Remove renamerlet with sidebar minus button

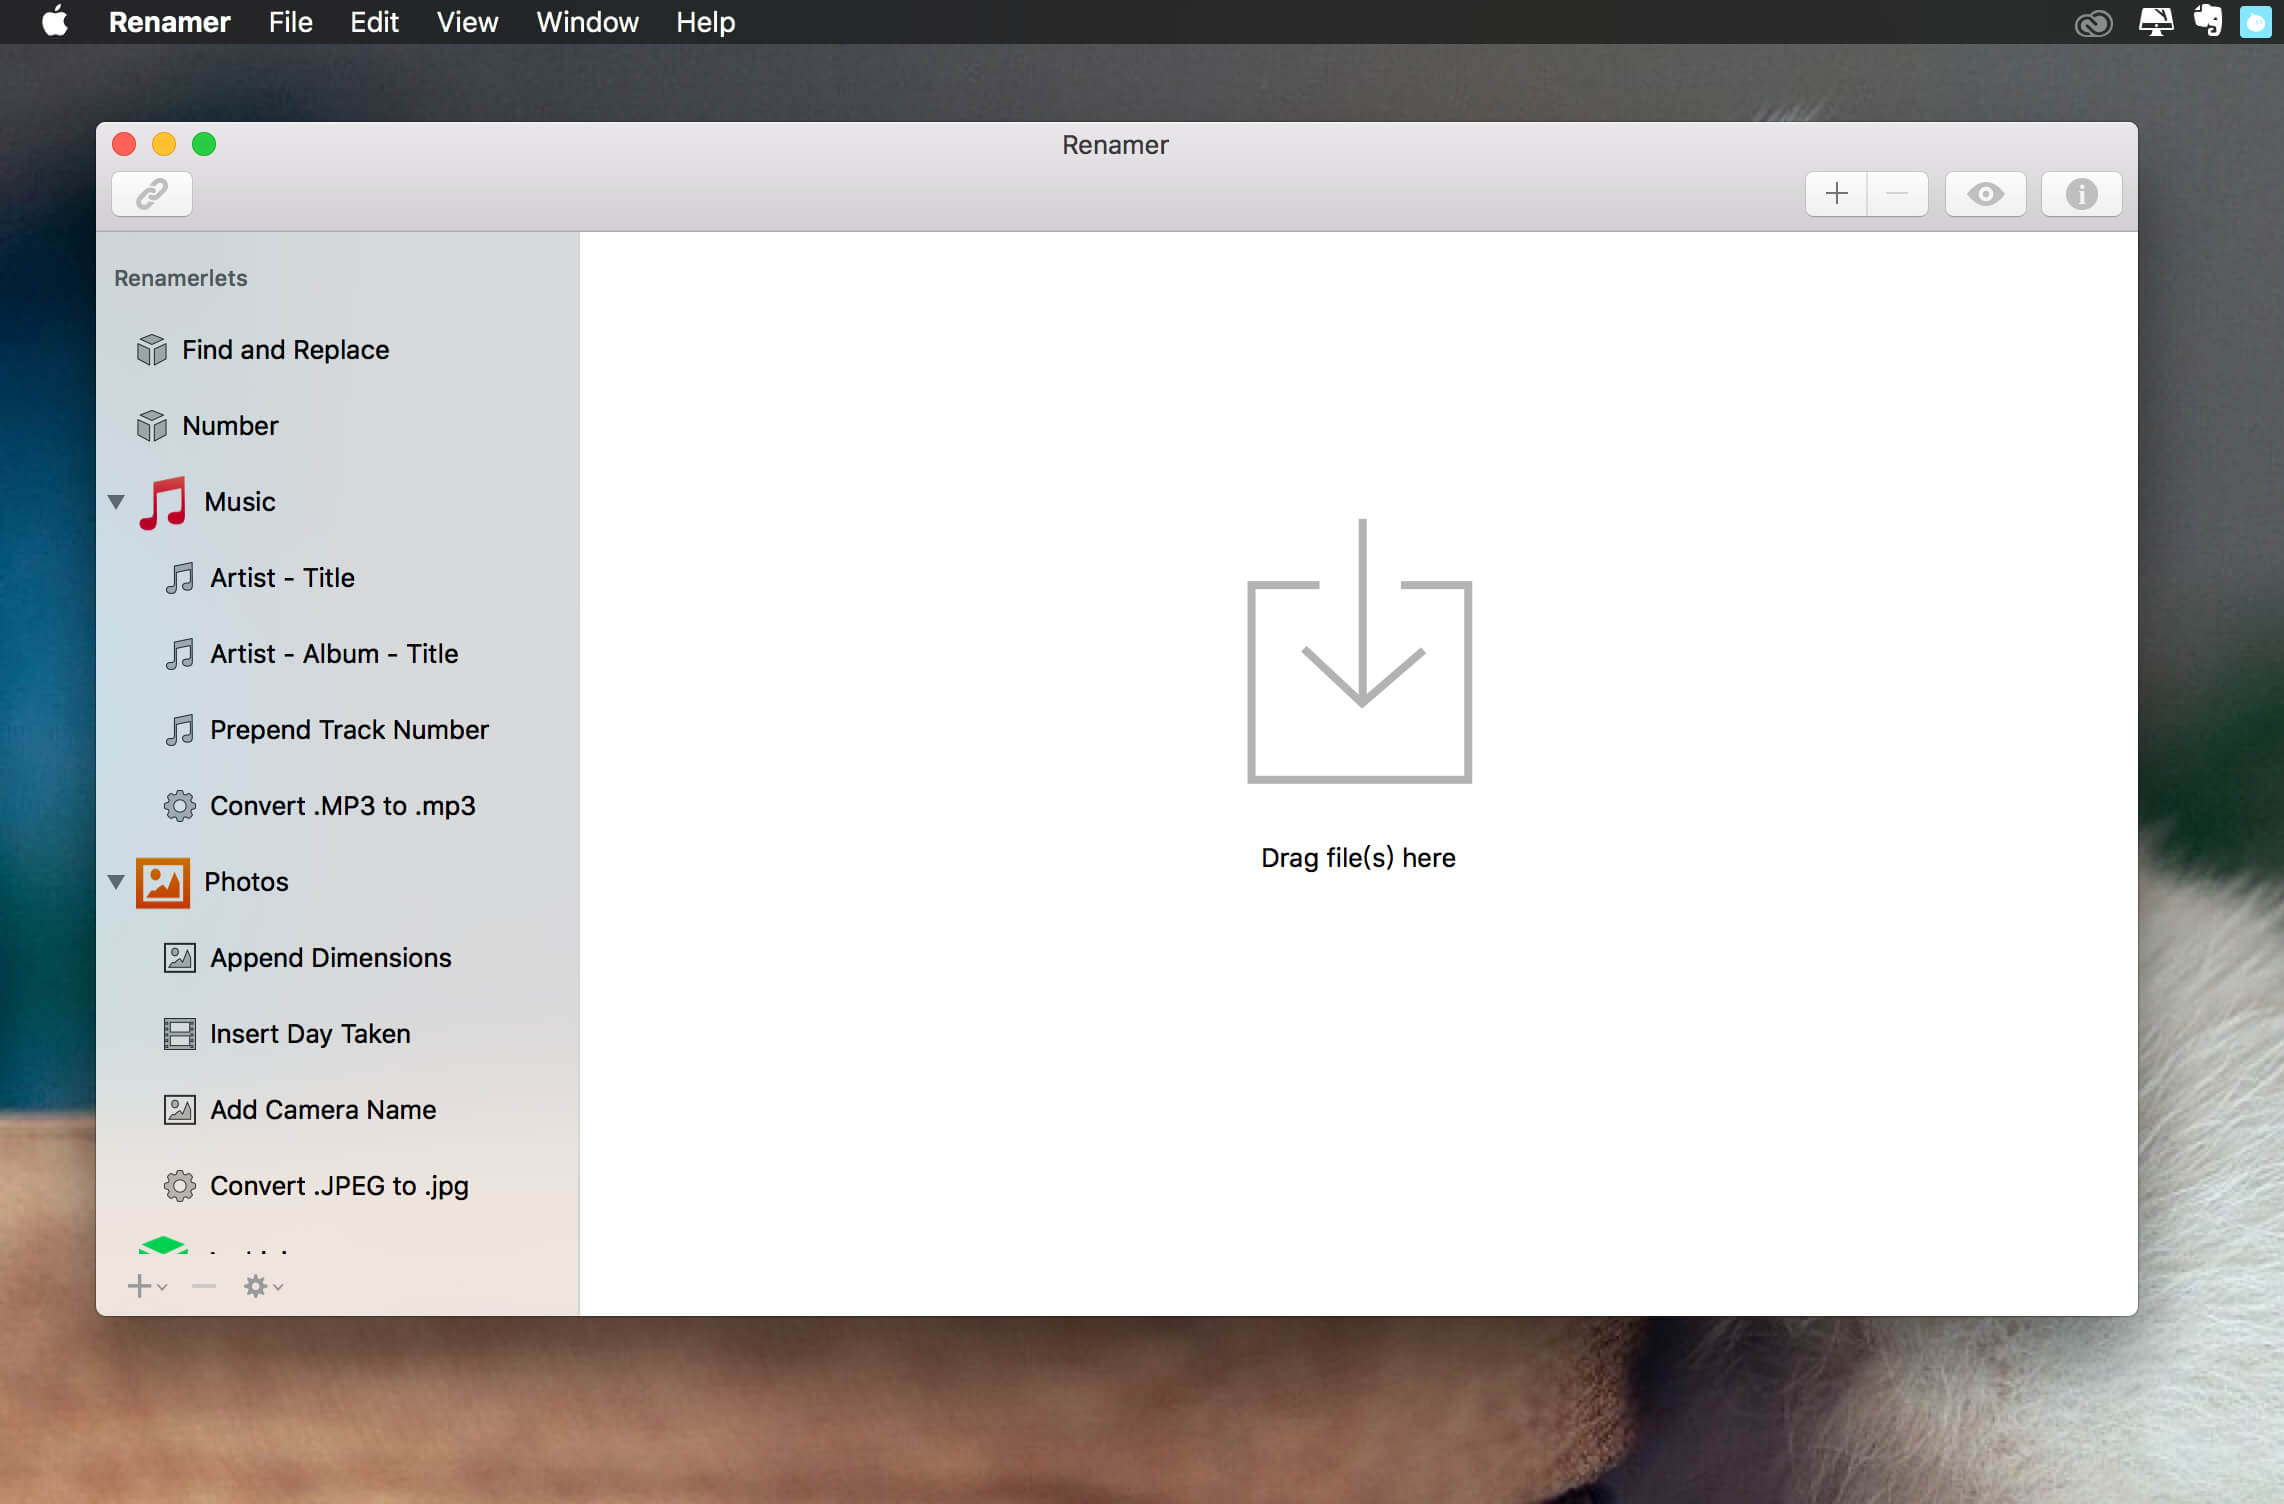point(204,1286)
